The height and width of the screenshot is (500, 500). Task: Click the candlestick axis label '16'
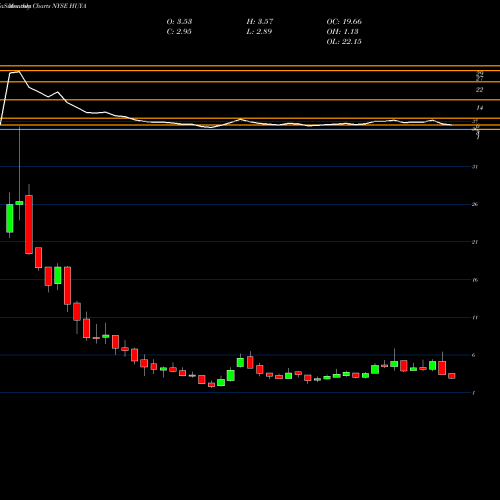tap(475, 280)
